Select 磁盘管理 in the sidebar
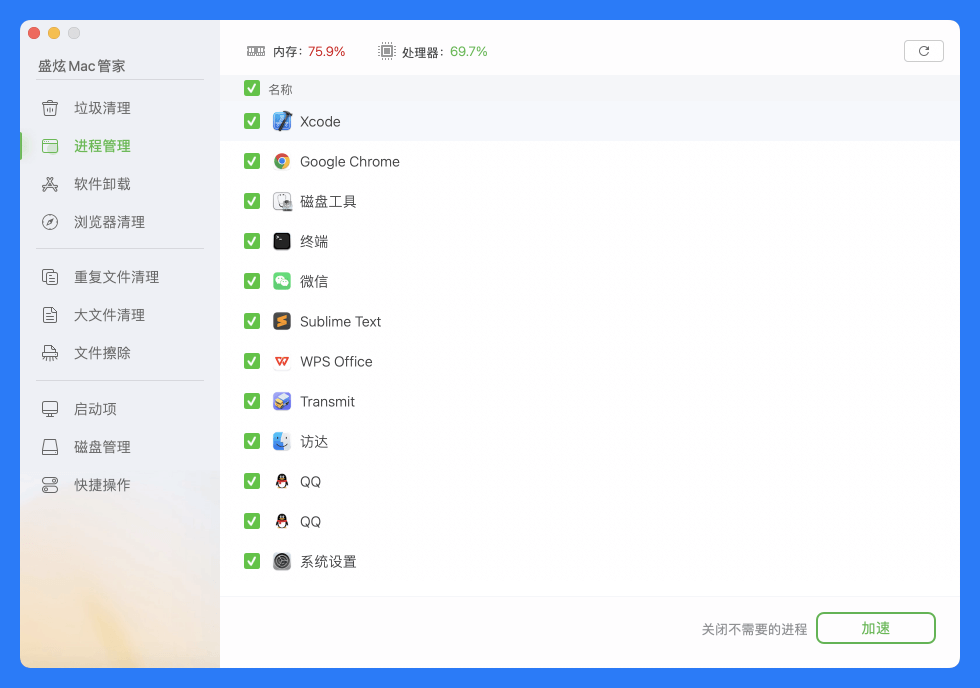Image resolution: width=980 pixels, height=688 pixels. coord(102,447)
